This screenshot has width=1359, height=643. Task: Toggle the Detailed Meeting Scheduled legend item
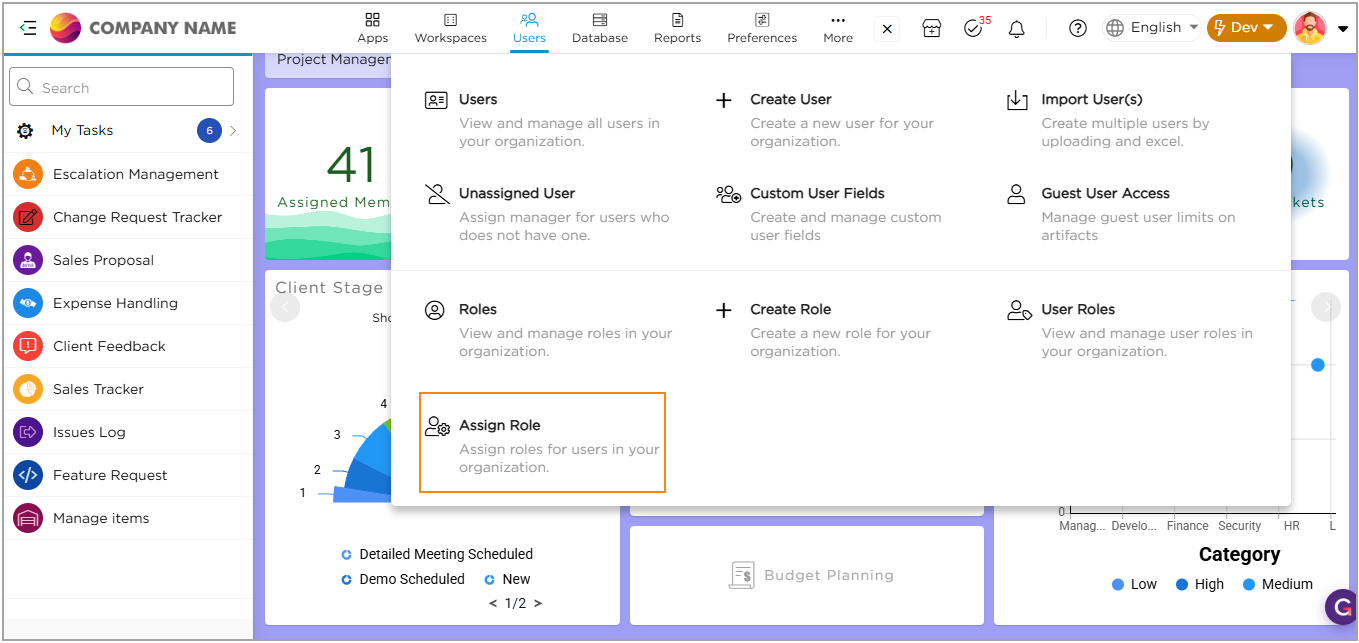[x=347, y=555]
